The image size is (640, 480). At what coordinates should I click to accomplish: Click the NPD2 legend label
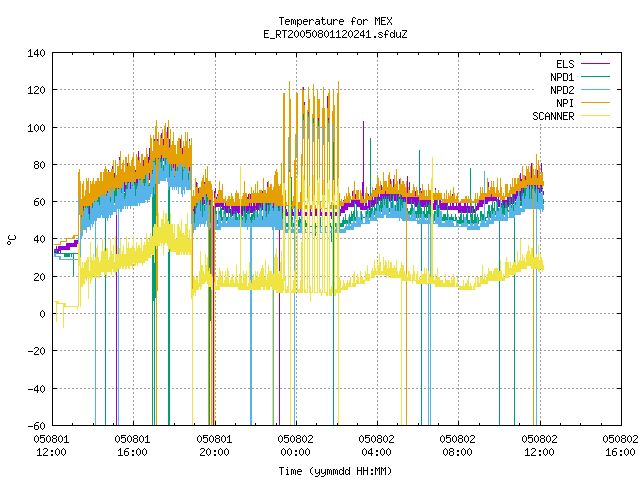click(562, 90)
